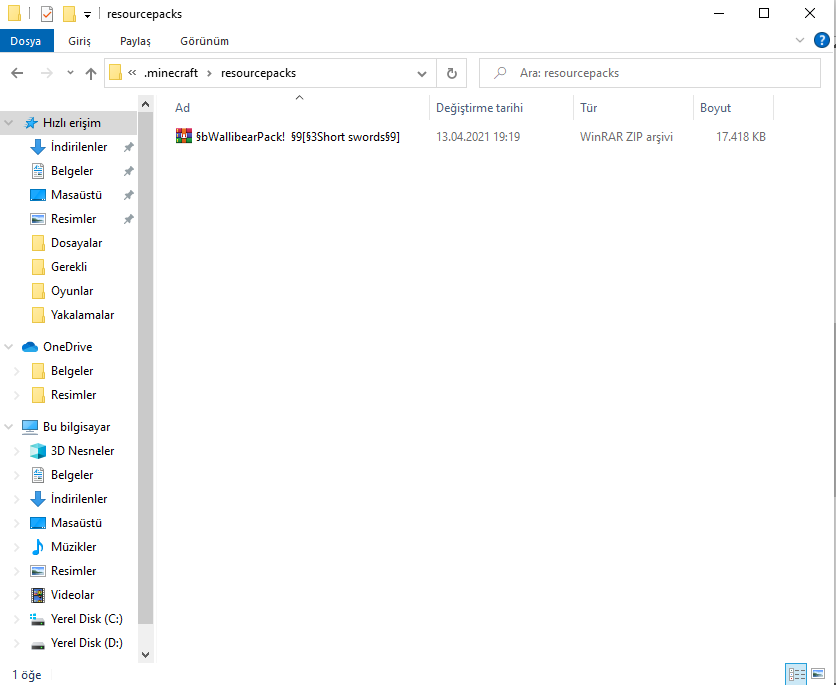Click navigation pane scroll down arrow
This screenshot has width=836, height=685.
(146, 655)
